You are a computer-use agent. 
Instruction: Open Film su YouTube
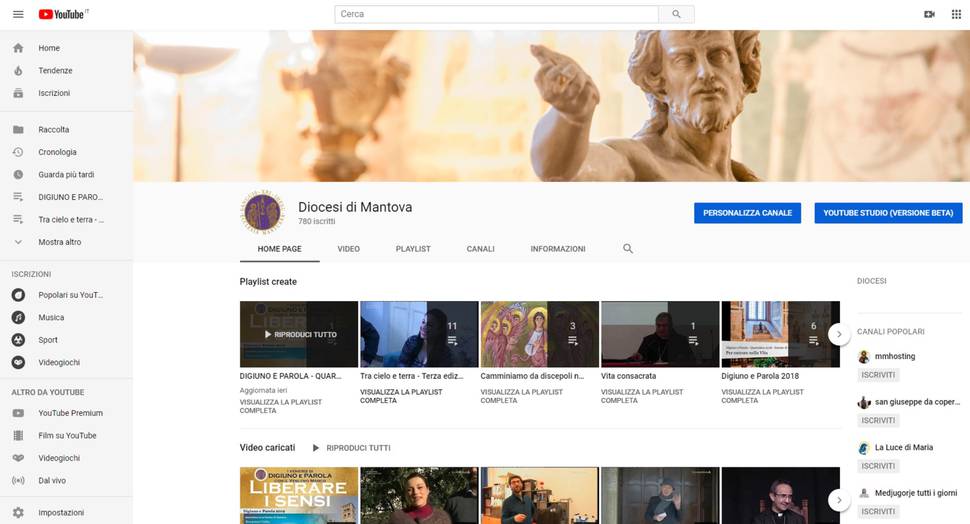(x=66, y=436)
